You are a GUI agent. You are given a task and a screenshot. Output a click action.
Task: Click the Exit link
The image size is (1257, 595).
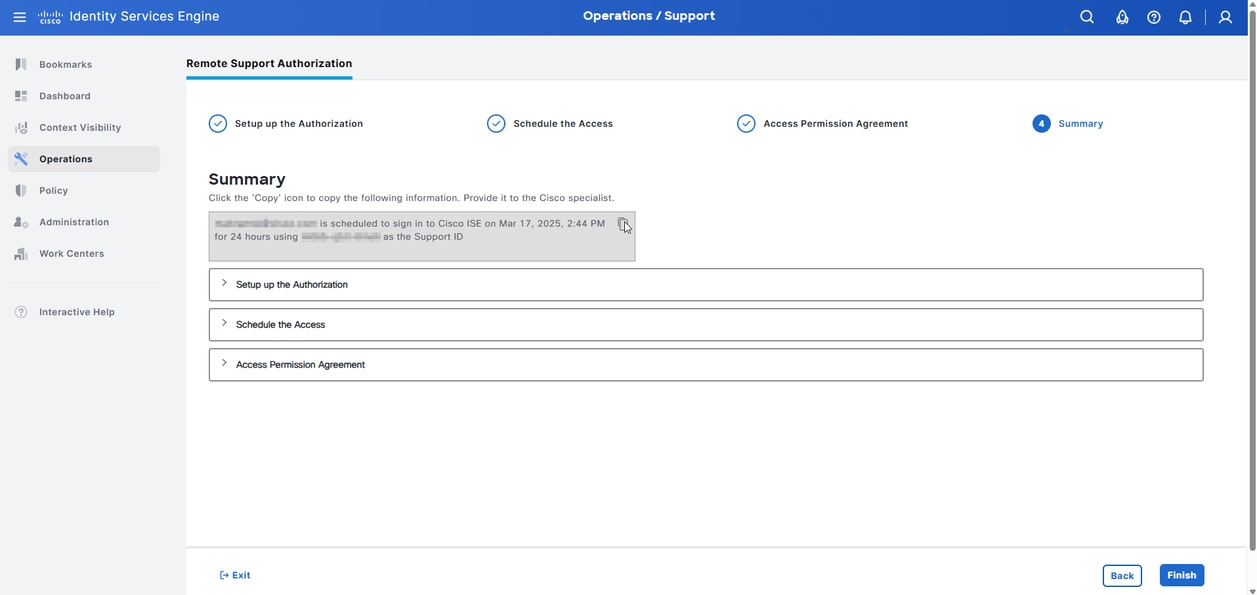tap(235, 575)
